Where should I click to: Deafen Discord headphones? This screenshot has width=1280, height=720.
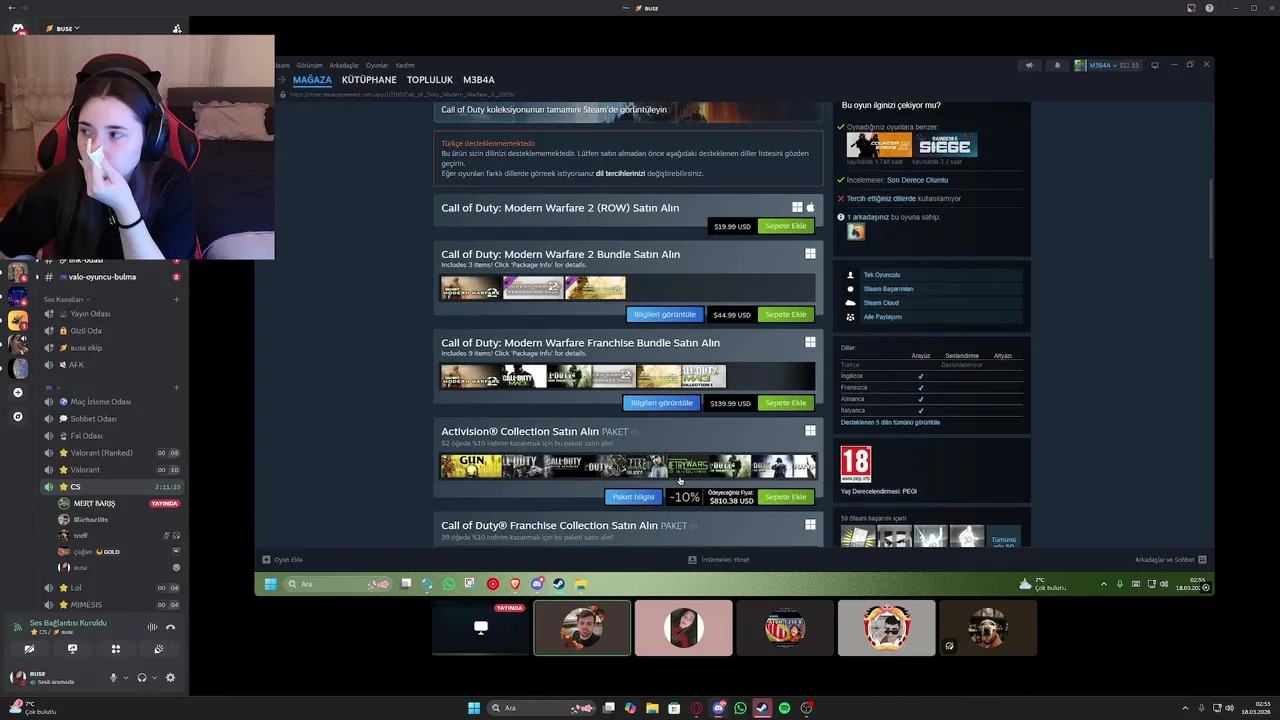coord(142,678)
